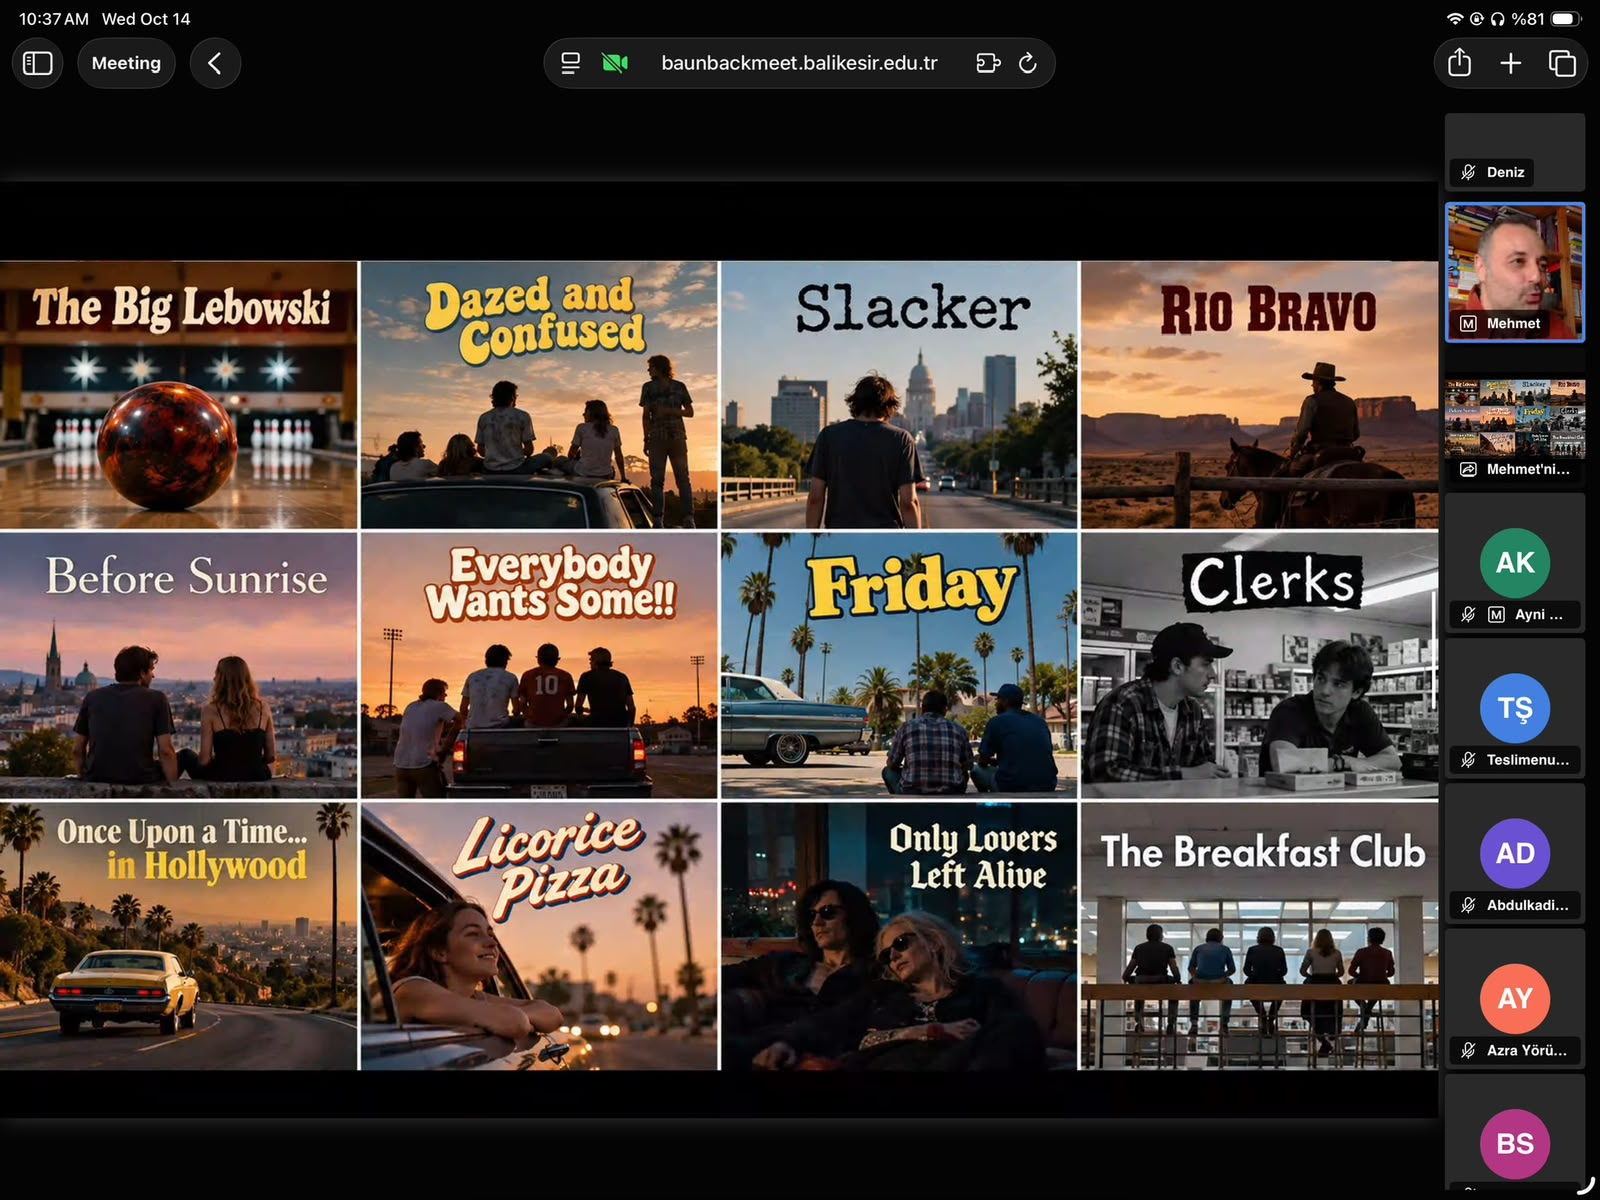This screenshot has width=1600, height=1200.
Task: Click the Everybody Wants Some!! poster
Action: tap(539, 665)
